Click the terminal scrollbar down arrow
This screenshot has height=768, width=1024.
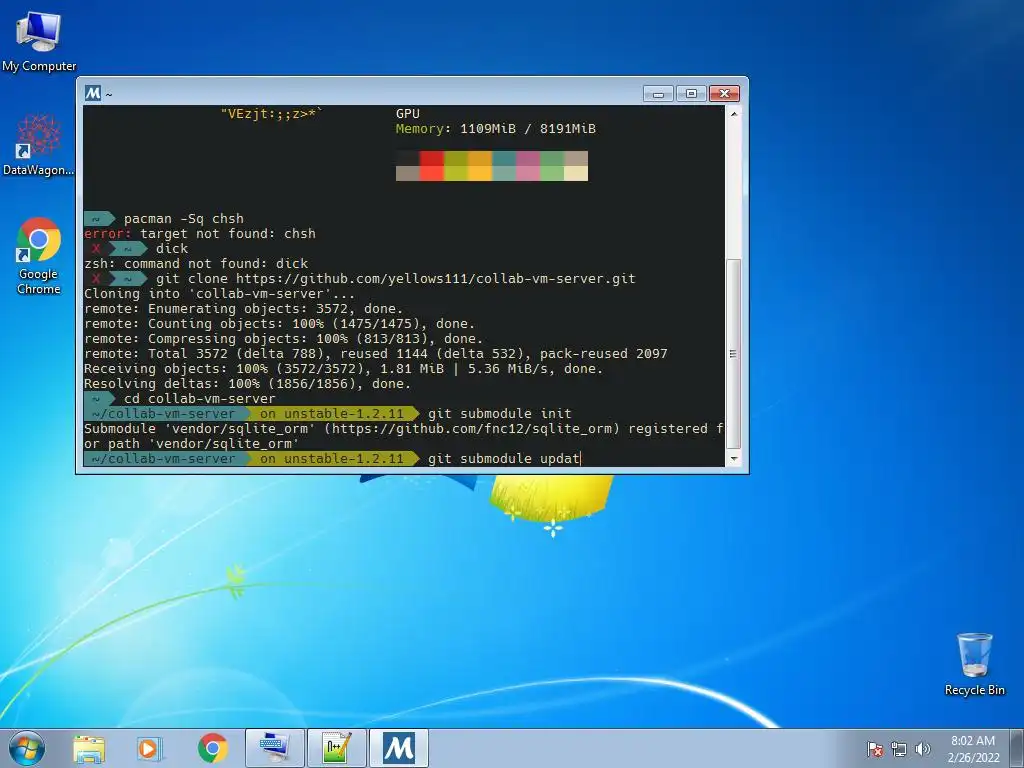tap(734, 458)
